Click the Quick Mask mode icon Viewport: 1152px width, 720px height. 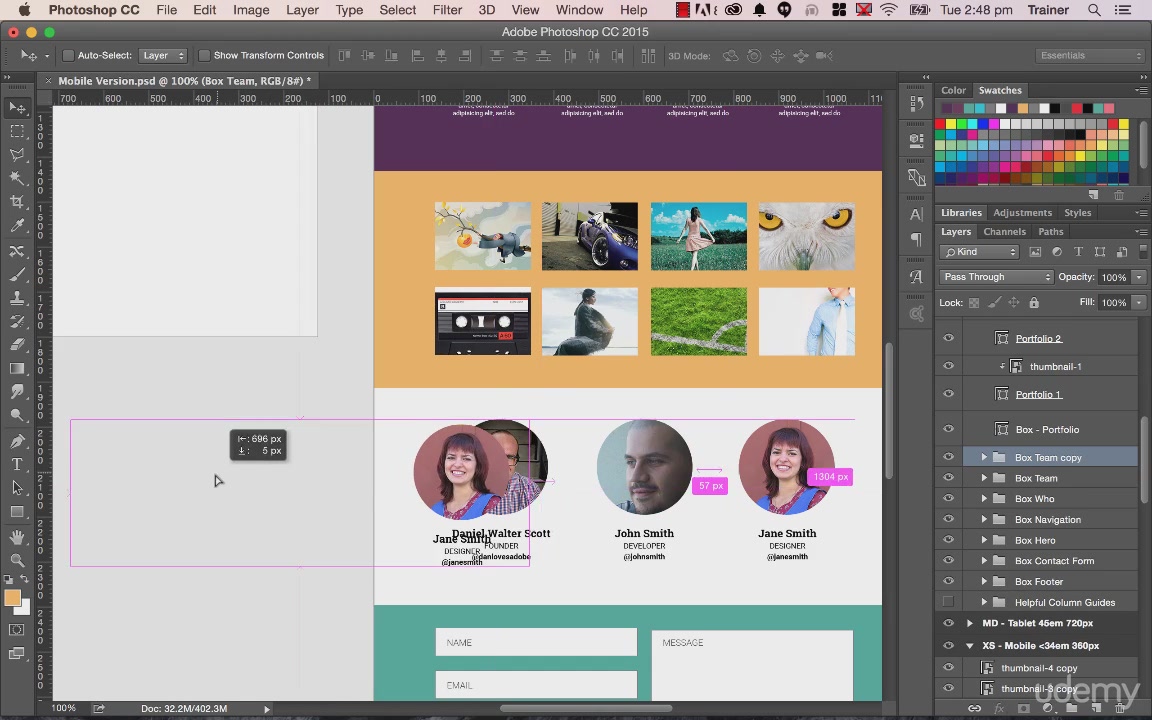tap(16, 630)
